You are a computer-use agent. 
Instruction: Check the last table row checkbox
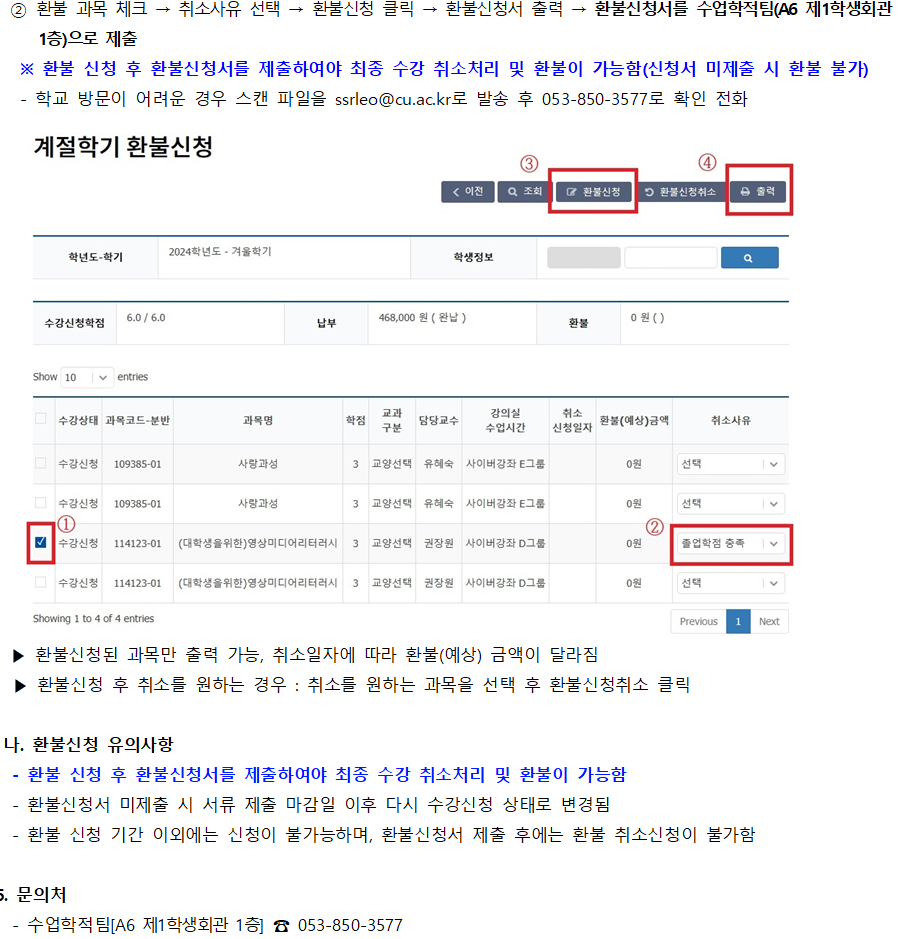[x=41, y=582]
